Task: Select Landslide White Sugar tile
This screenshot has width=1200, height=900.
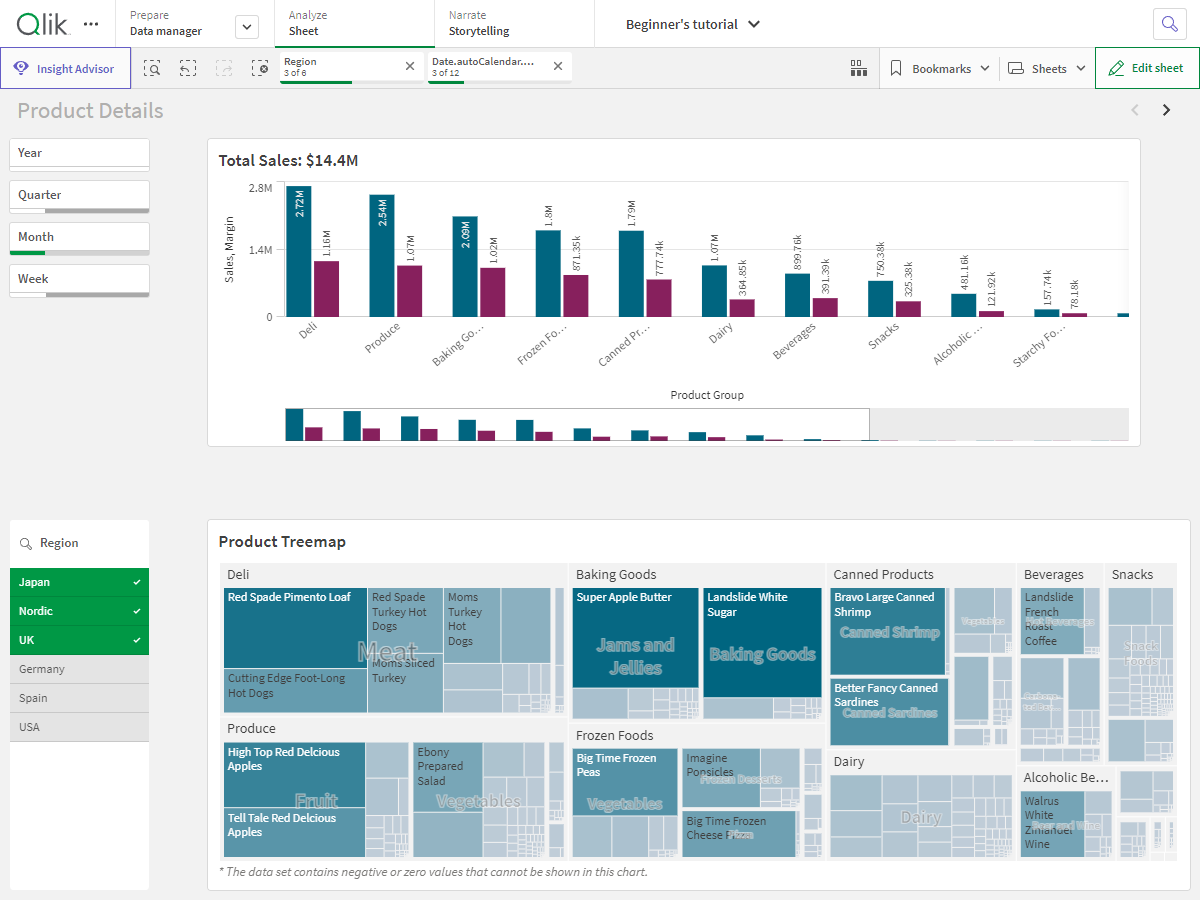Action: pyautogui.click(x=762, y=642)
